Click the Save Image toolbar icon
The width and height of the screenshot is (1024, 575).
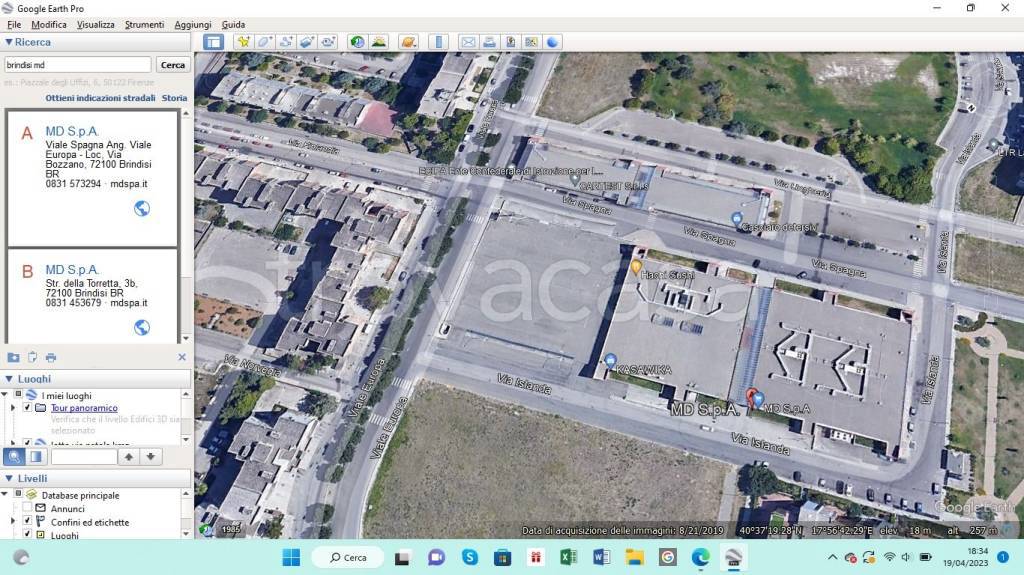click(511, 42)
